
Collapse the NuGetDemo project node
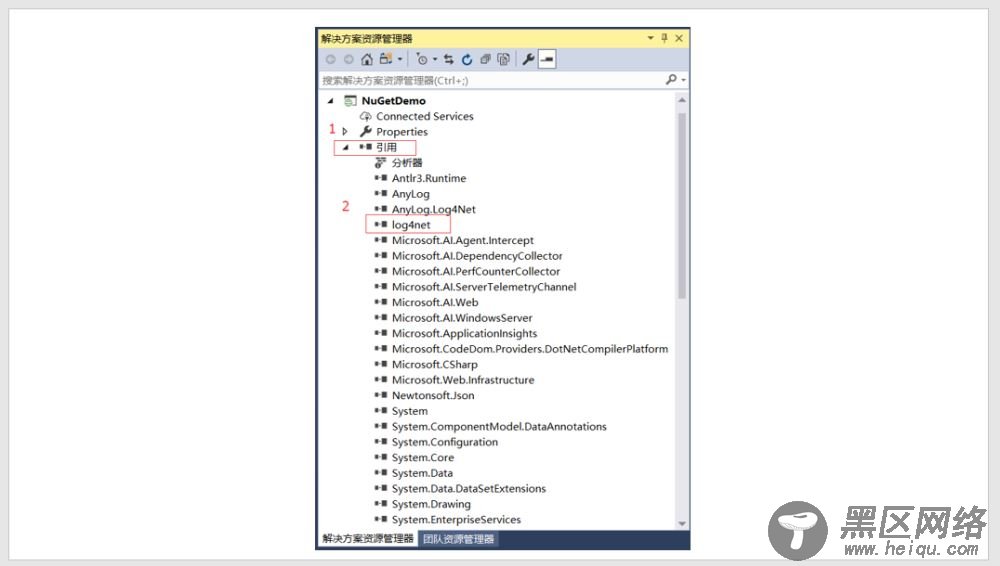coord(330,101)
